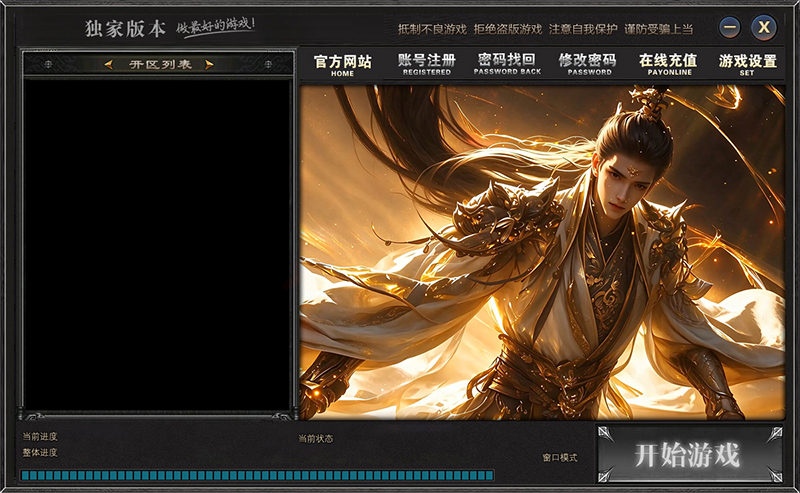The image size is (800, 493).
Task: Click the left arrow beside 开区列表
Action: 108,64
